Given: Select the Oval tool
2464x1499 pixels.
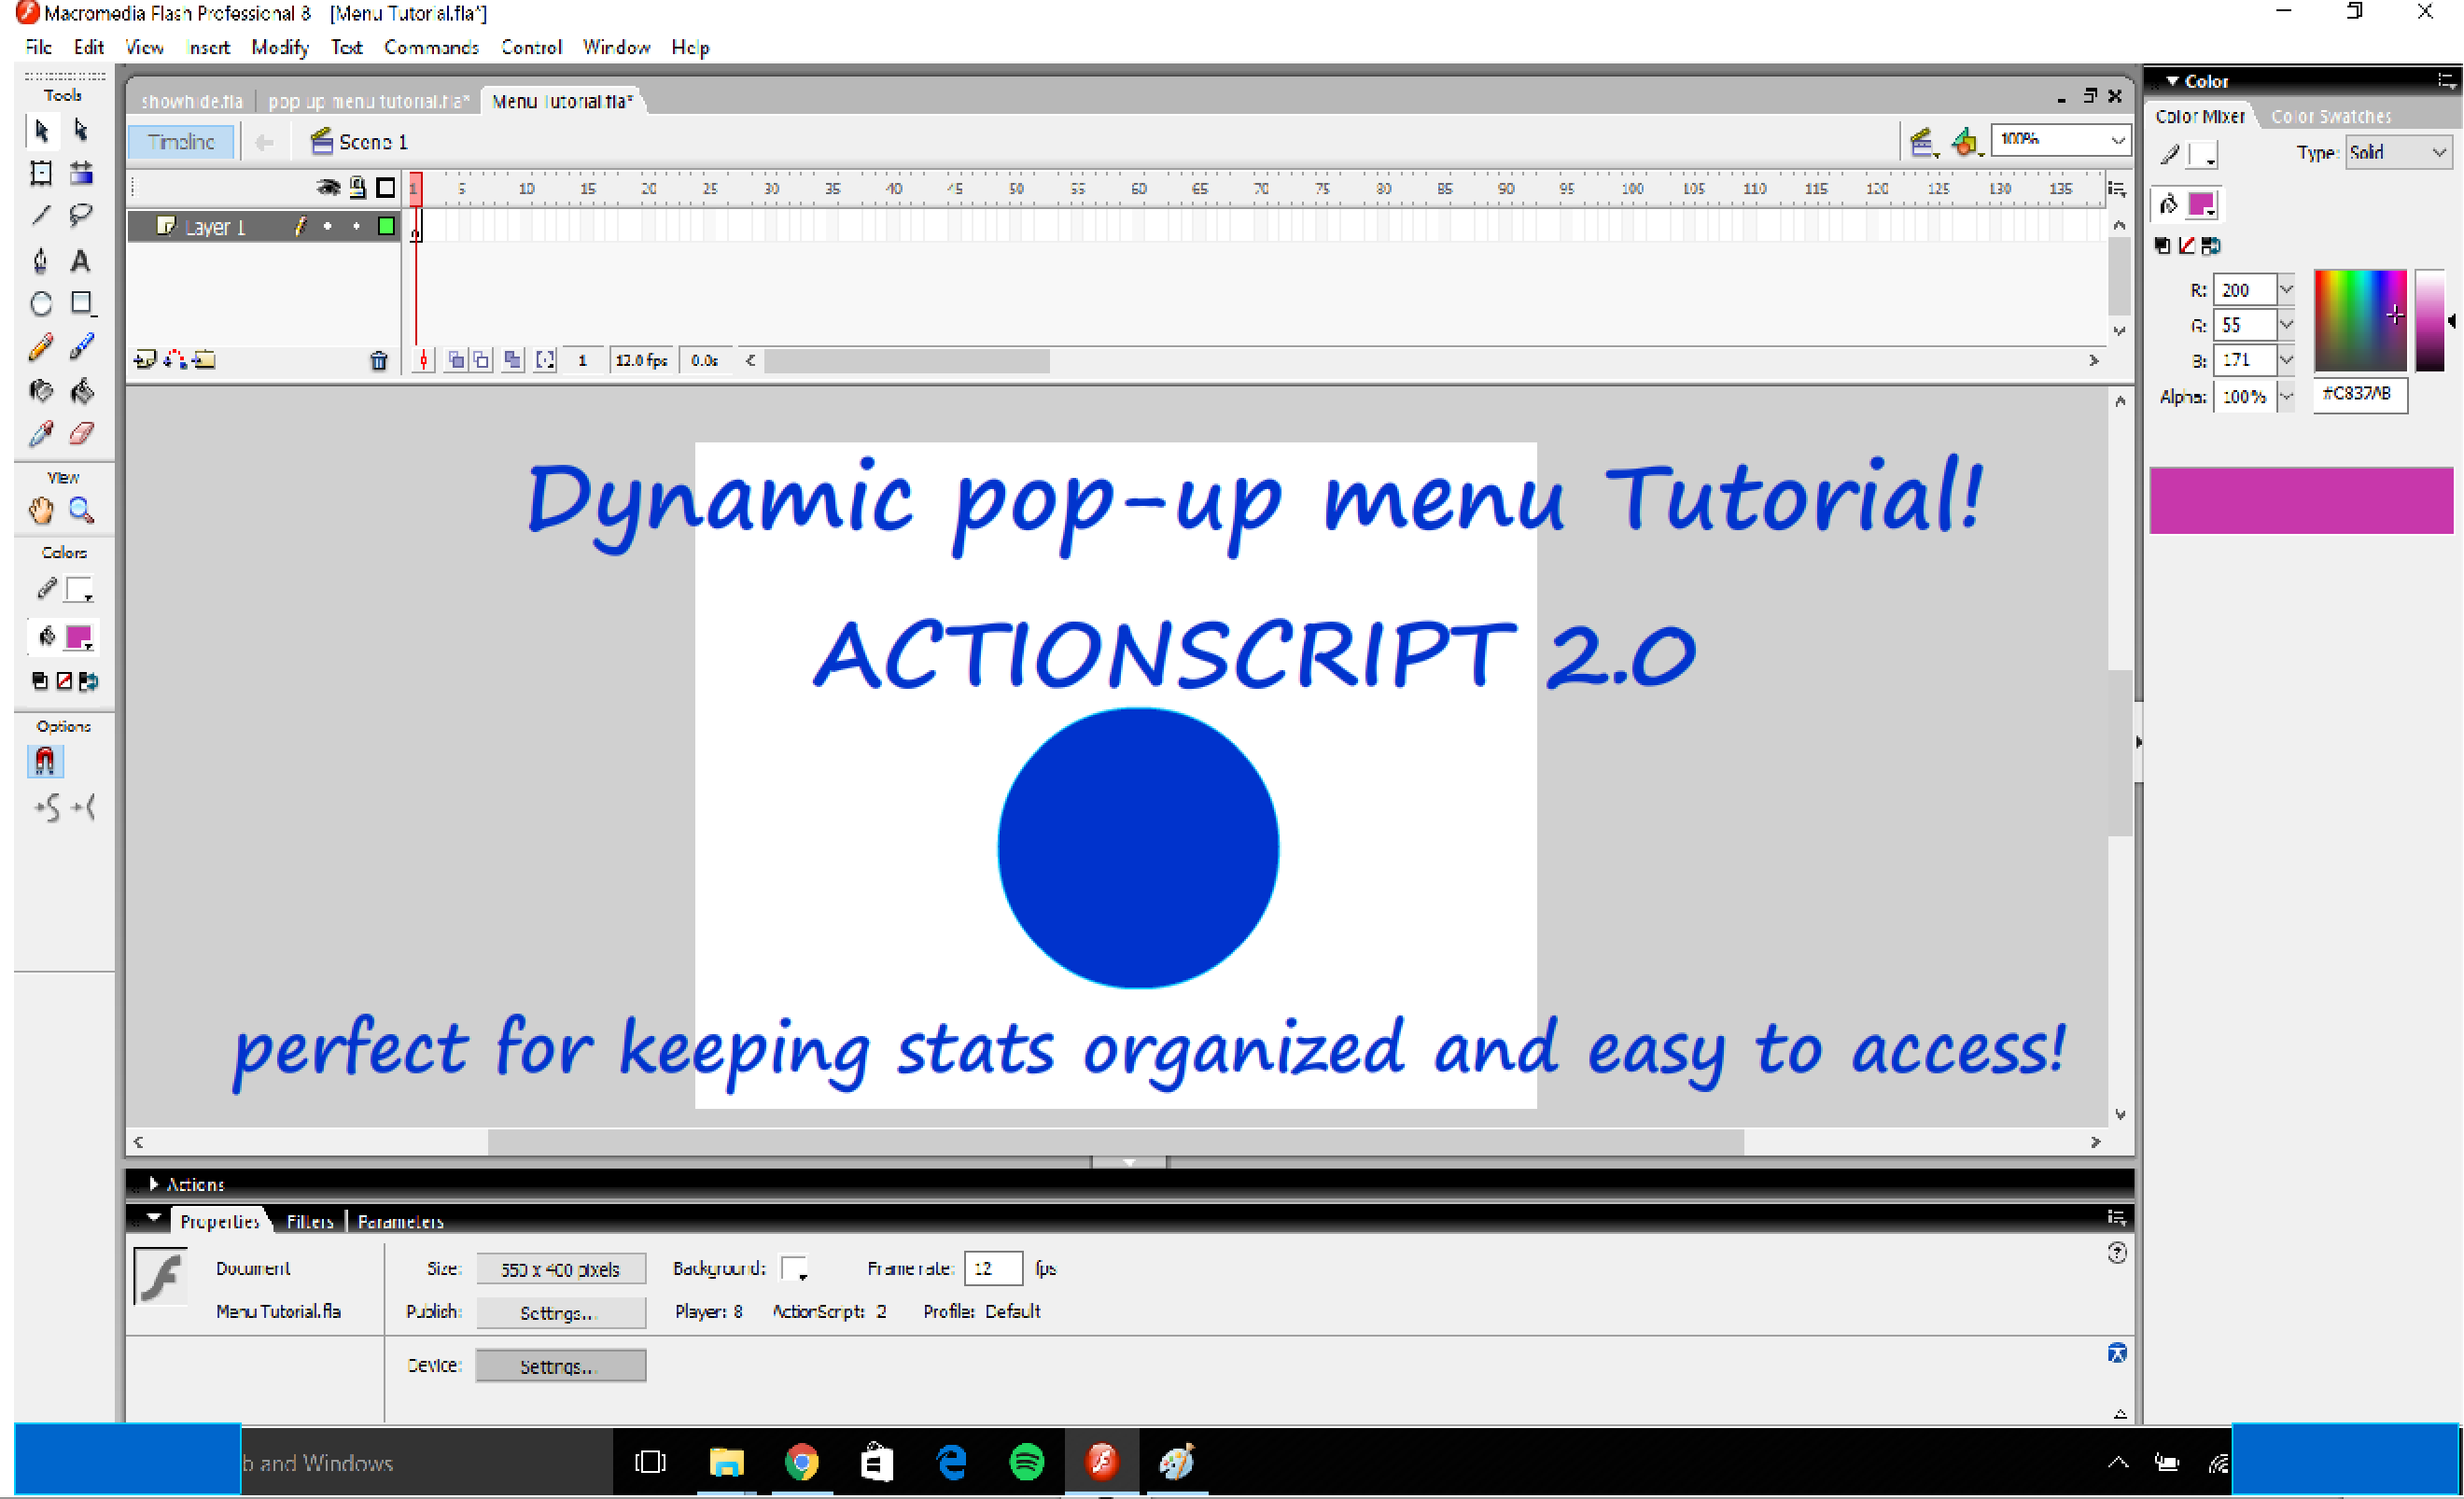Looking at the screenshot, I should (x=40, y=303).
